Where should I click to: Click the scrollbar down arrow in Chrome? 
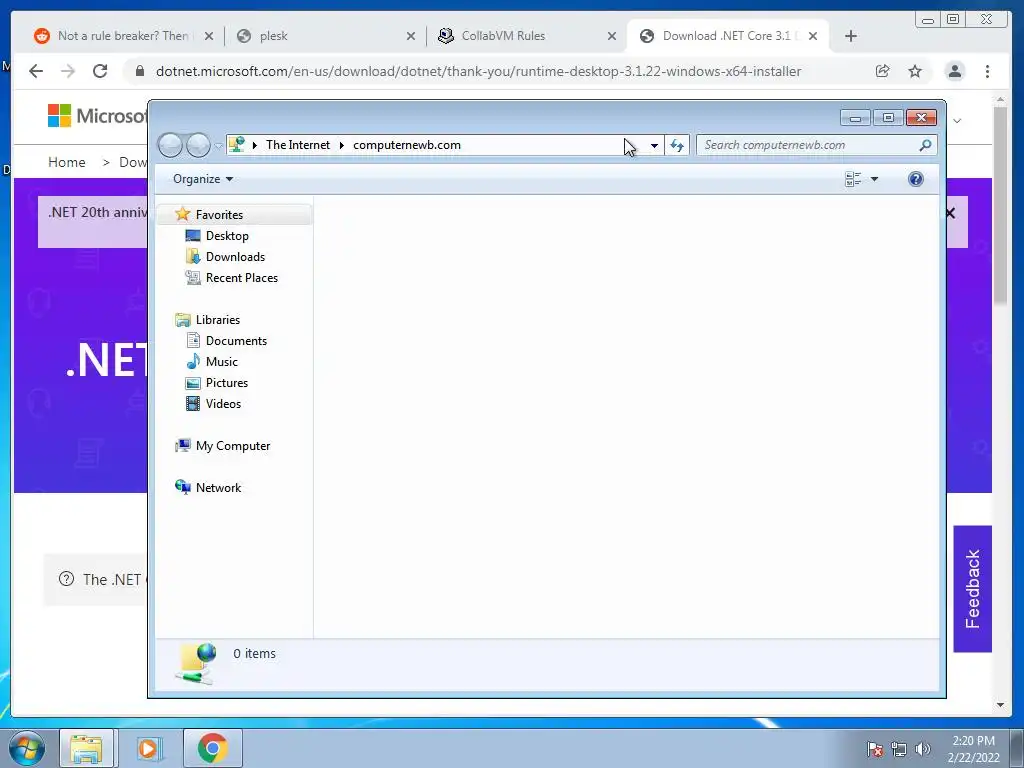(1000, 705)
